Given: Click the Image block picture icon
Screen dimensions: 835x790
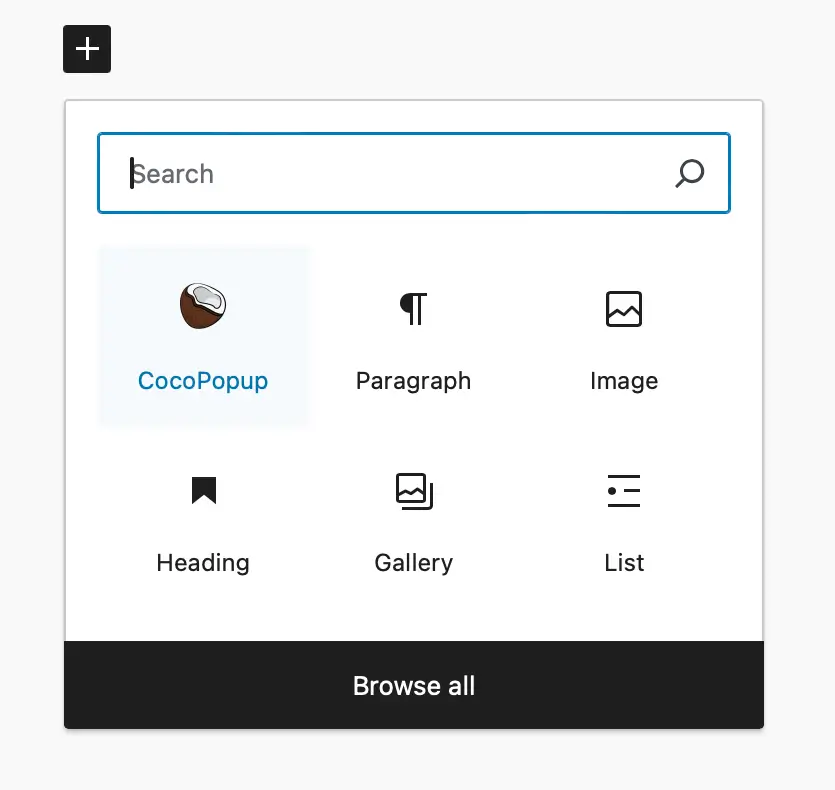Looking at the screenshot, I should pos(624,309).
